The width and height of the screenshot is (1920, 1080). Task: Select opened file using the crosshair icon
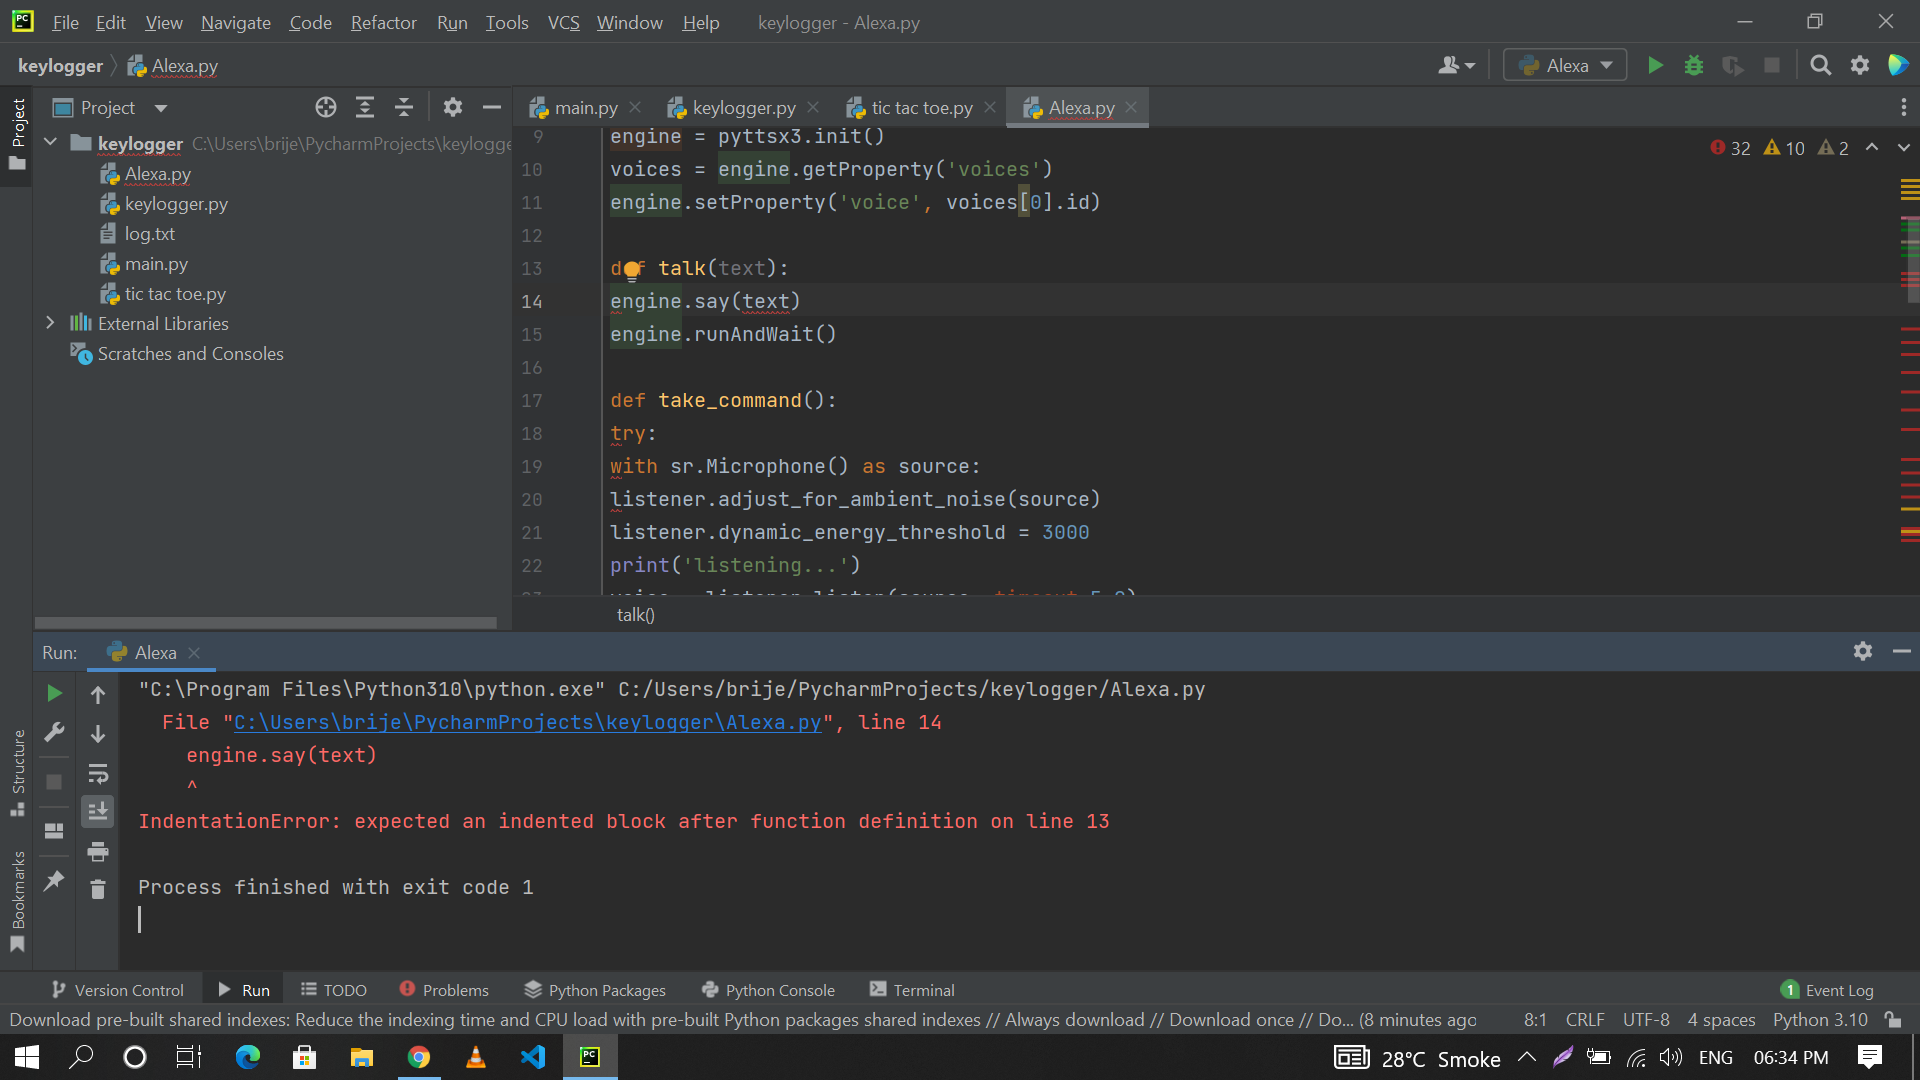[325, 107]
